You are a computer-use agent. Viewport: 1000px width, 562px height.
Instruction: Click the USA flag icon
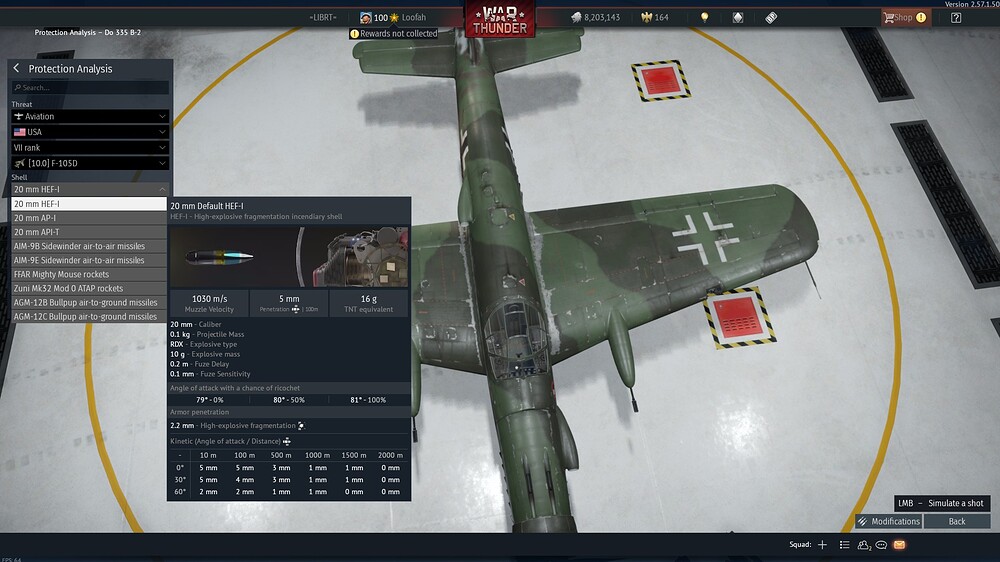coord(20,132)
